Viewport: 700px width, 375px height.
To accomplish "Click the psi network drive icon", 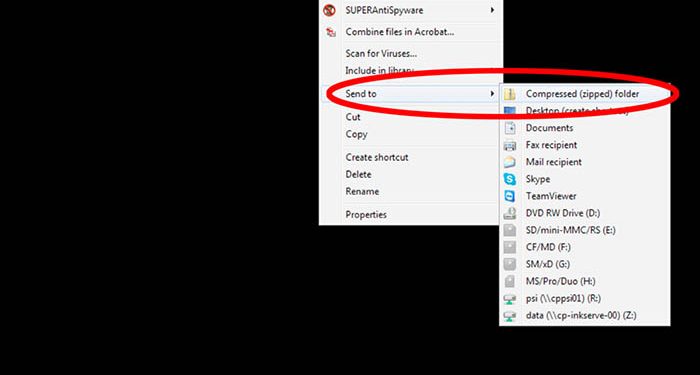I will 509,299.
